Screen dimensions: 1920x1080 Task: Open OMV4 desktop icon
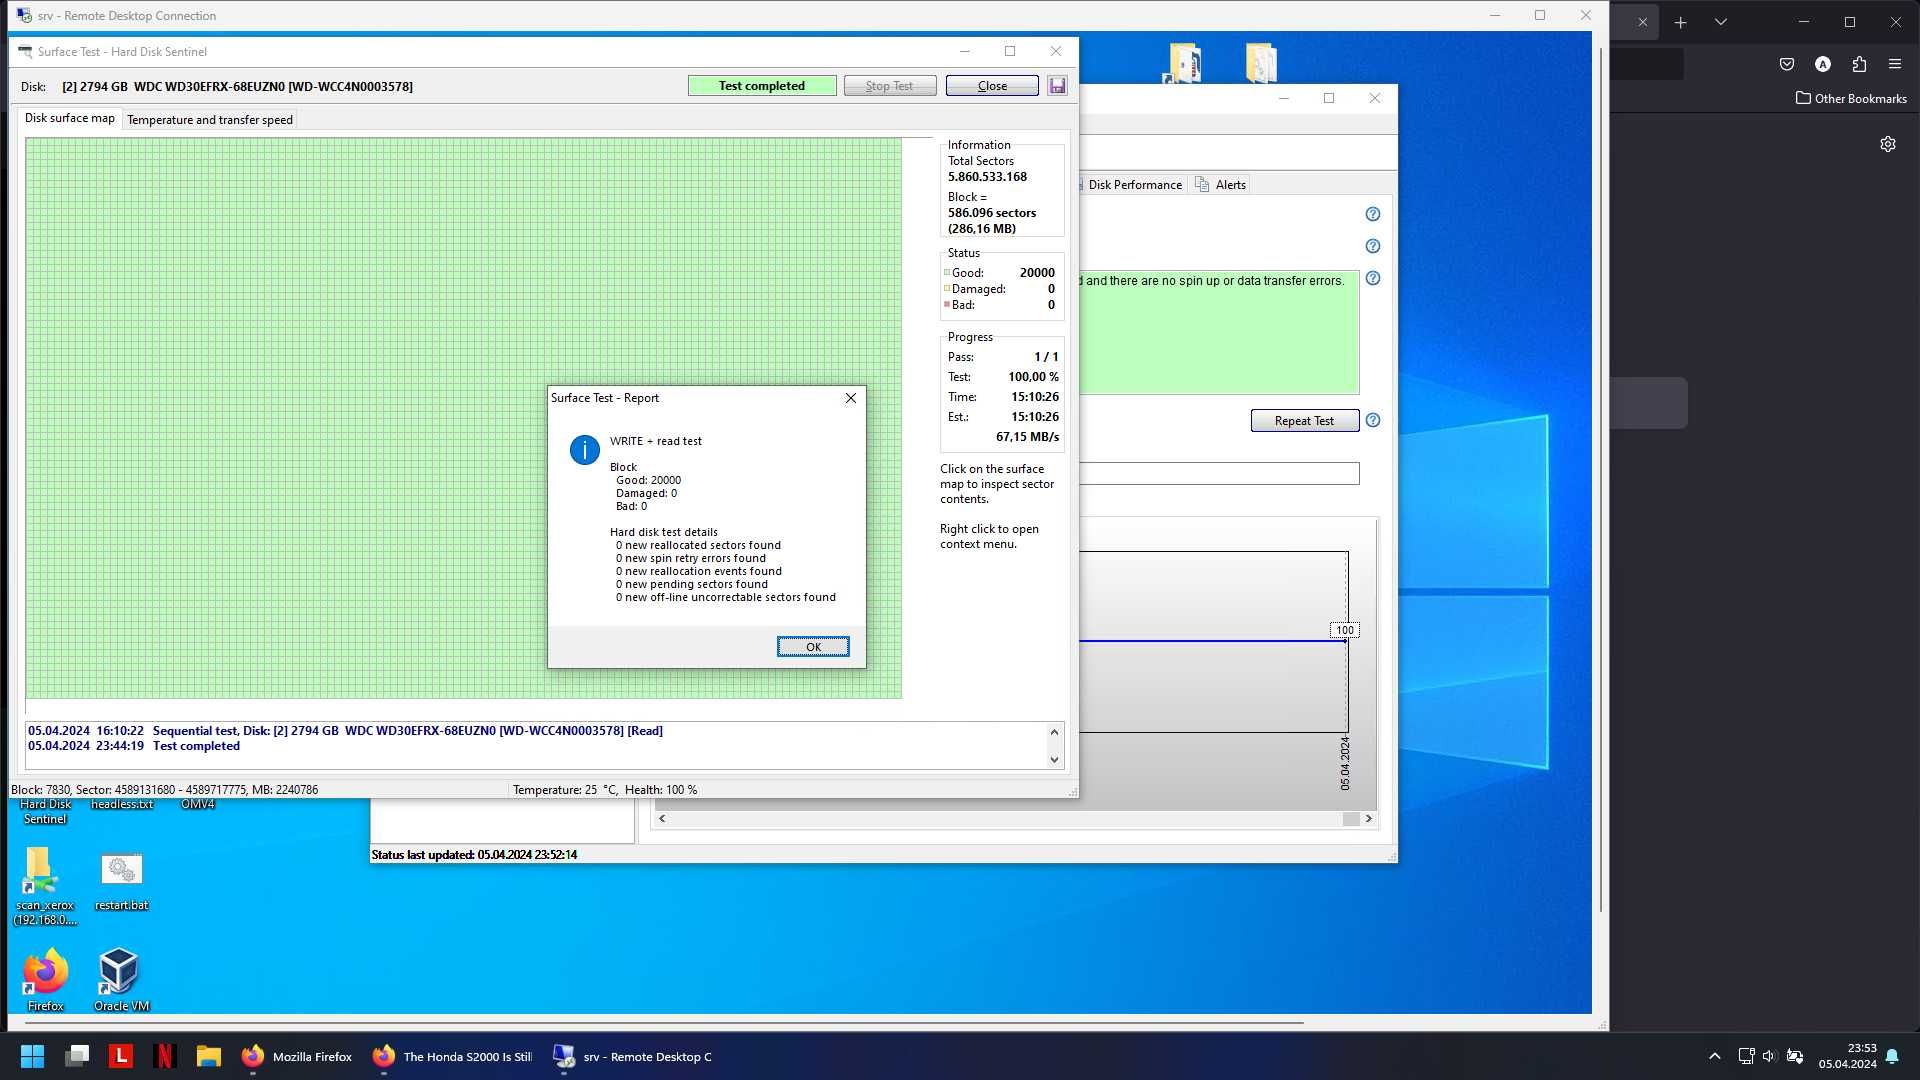click(198, 804)
